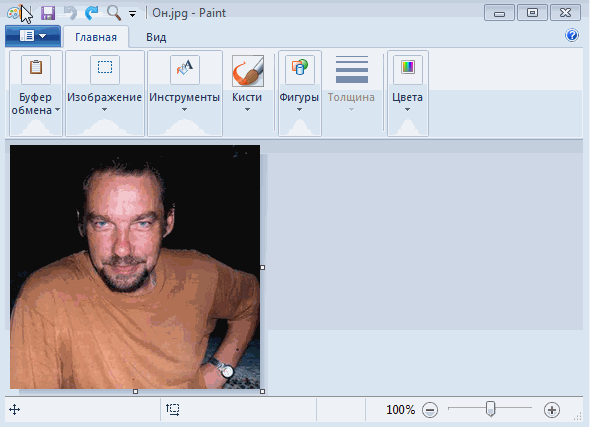This screenshot has height=427, width=590.
Task: Open the Paint application icon menu
Action: point(13,13)
